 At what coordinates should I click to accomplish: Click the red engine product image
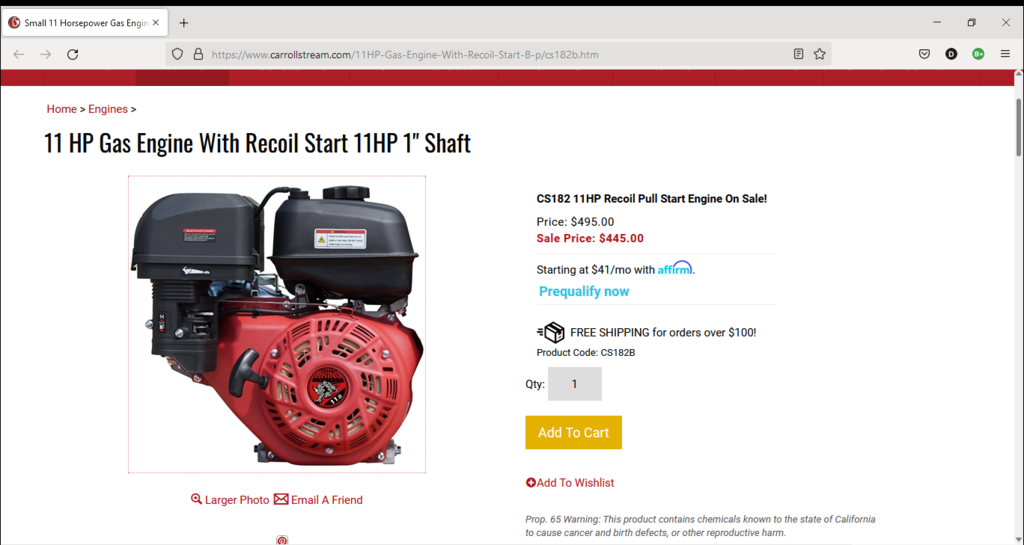pos(277,324)
